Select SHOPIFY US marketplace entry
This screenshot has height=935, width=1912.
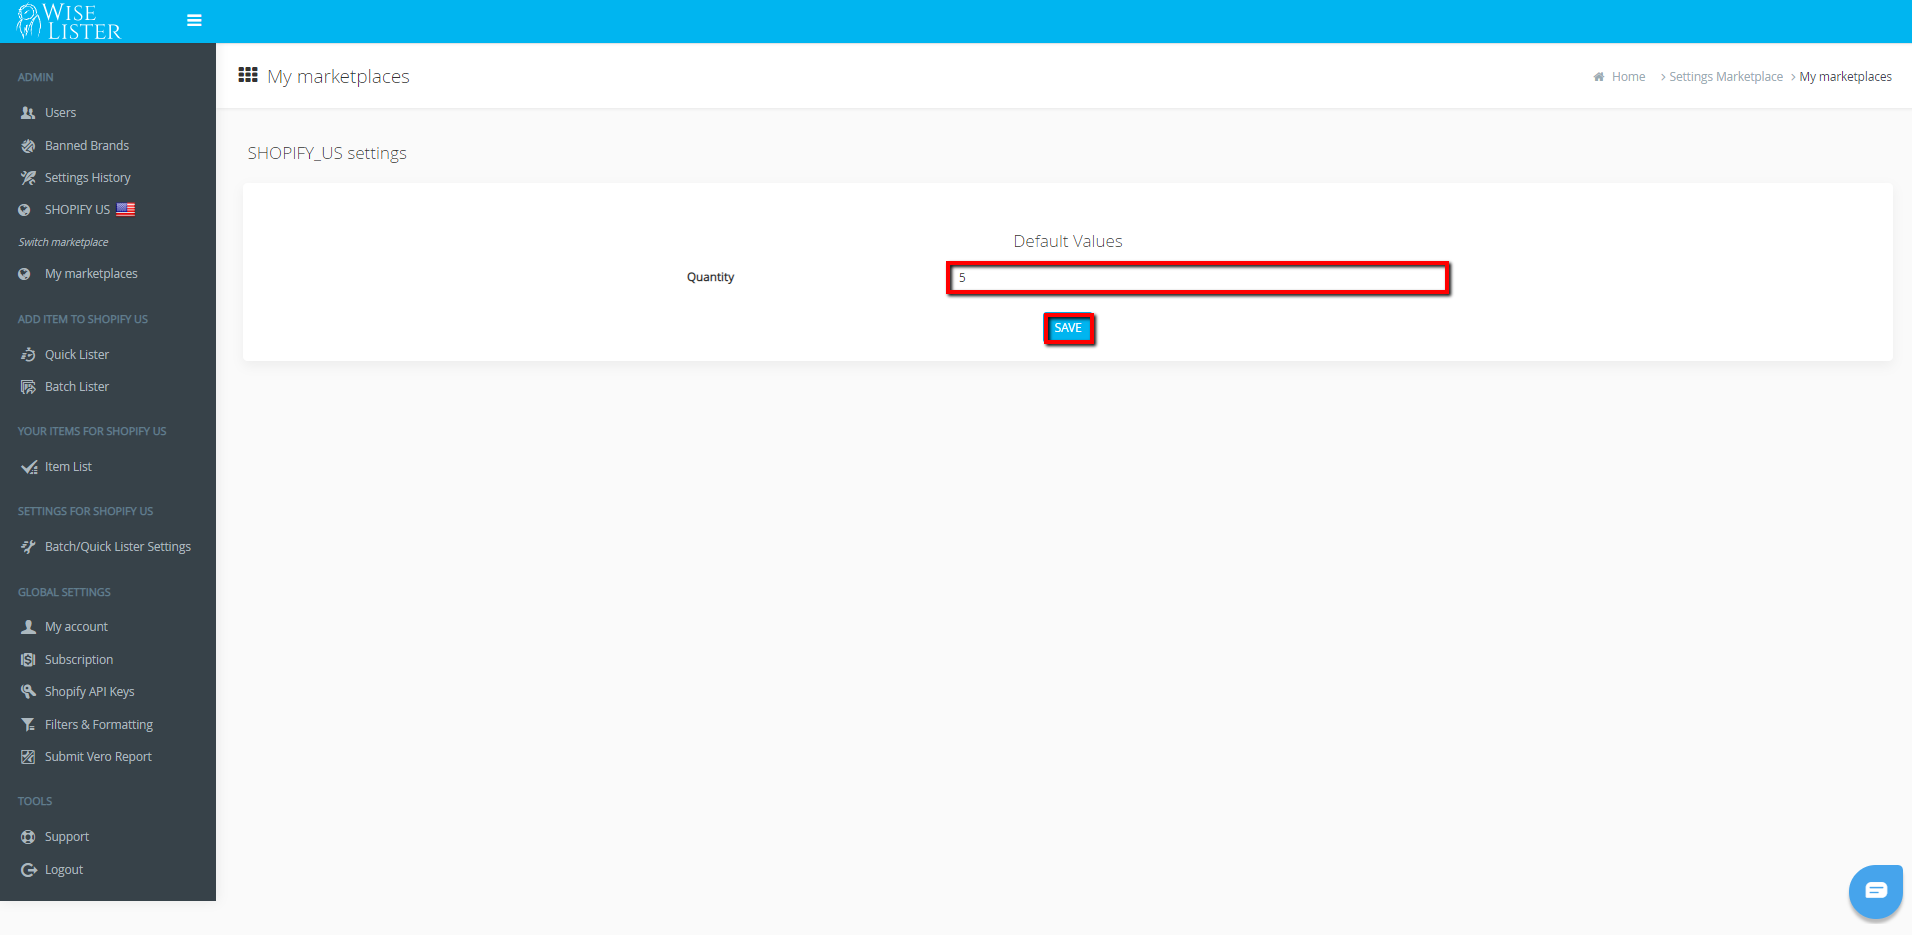pyautogui.click(x=77, y=210)
